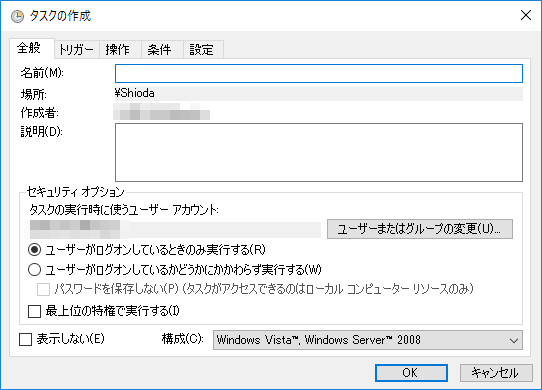Expand the 構成 dropdown arrow
542x390 pixels.
pyautogui.click(x=514, y=340)
